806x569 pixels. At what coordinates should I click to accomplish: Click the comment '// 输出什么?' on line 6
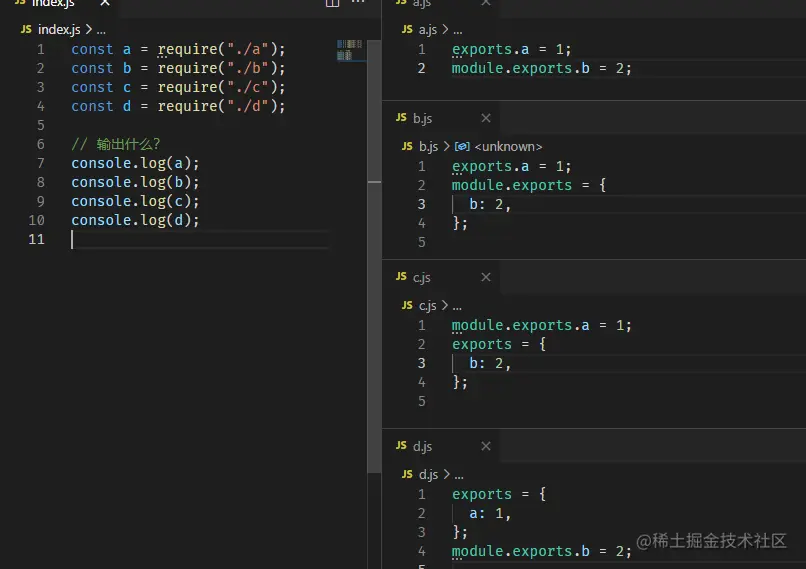coord(116,144)
